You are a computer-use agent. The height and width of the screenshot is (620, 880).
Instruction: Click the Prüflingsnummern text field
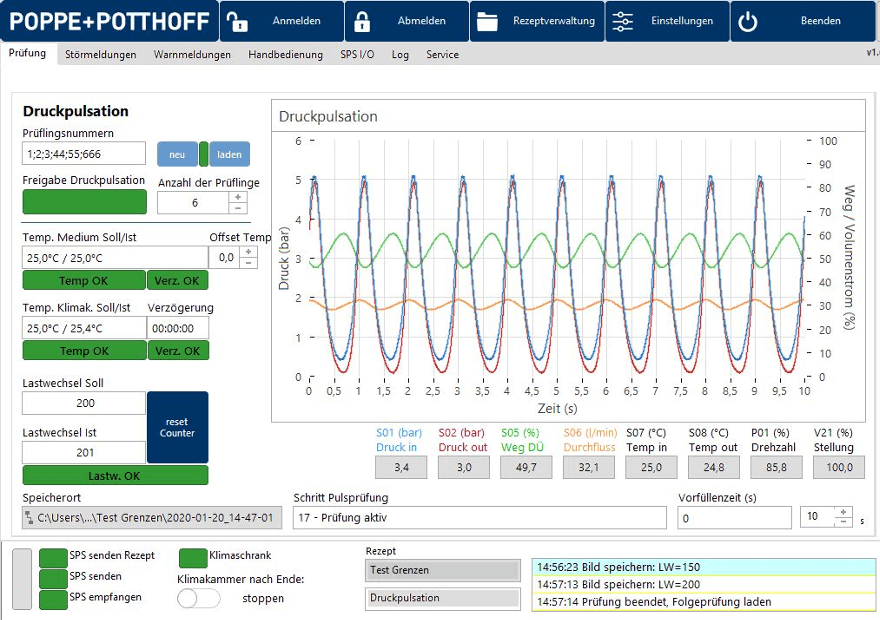(84, 154)
